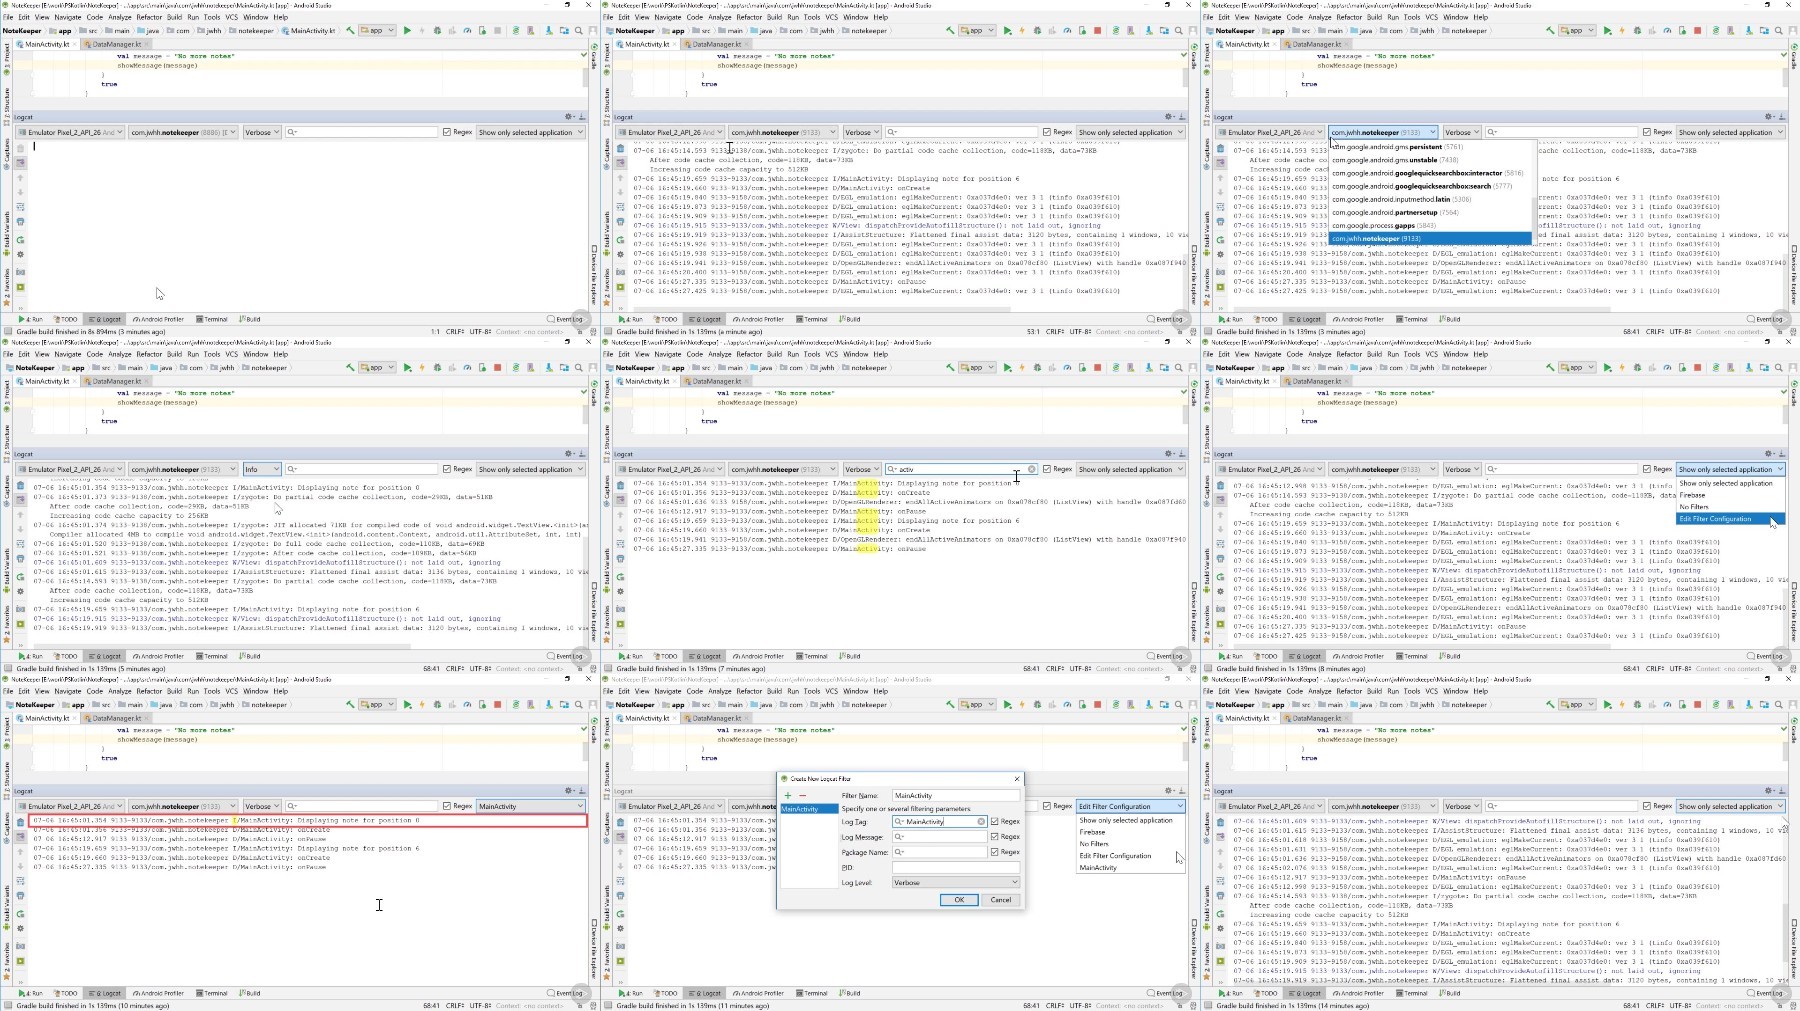Toggle Regex checkbox next to the 'activ' search field
This screenshot has height=1011, width=1800.
(x=1047, y=469)
